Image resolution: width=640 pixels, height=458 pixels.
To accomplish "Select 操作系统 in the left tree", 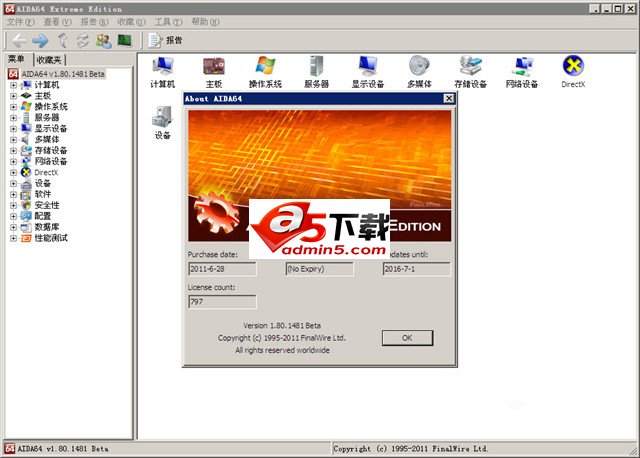I will click(x=51, y=107).
